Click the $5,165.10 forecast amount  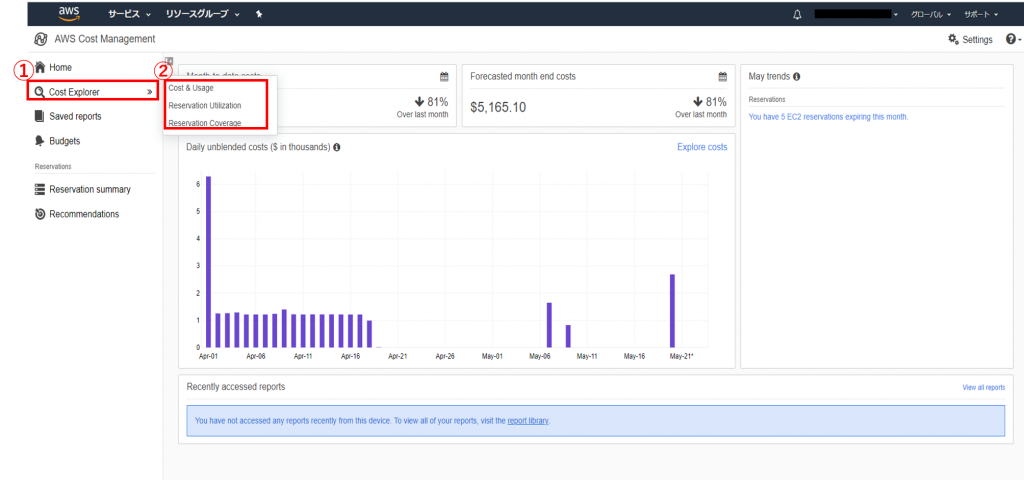click(x=498, y=108)
